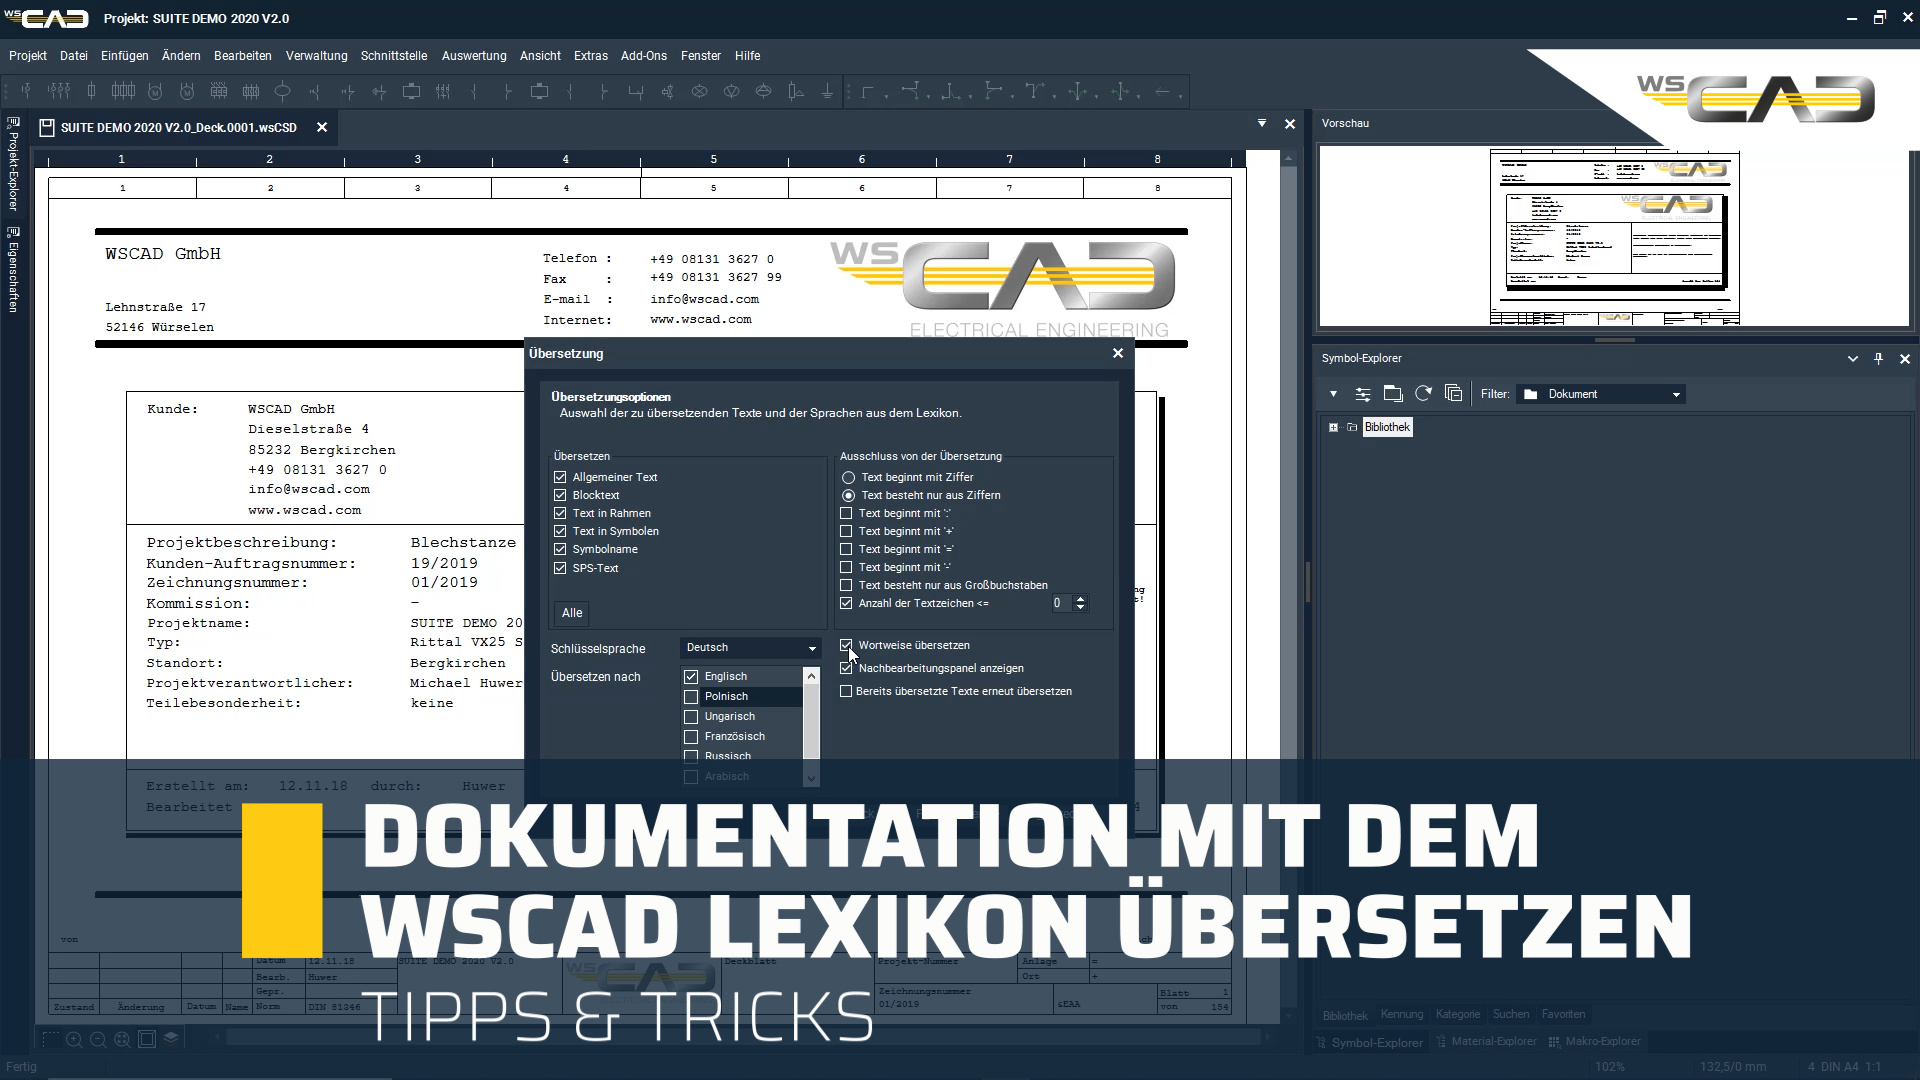Select the crossed-circle lamp symbol tool
The height and width of the screenshot is (1080, 1920).
point(699,92)
